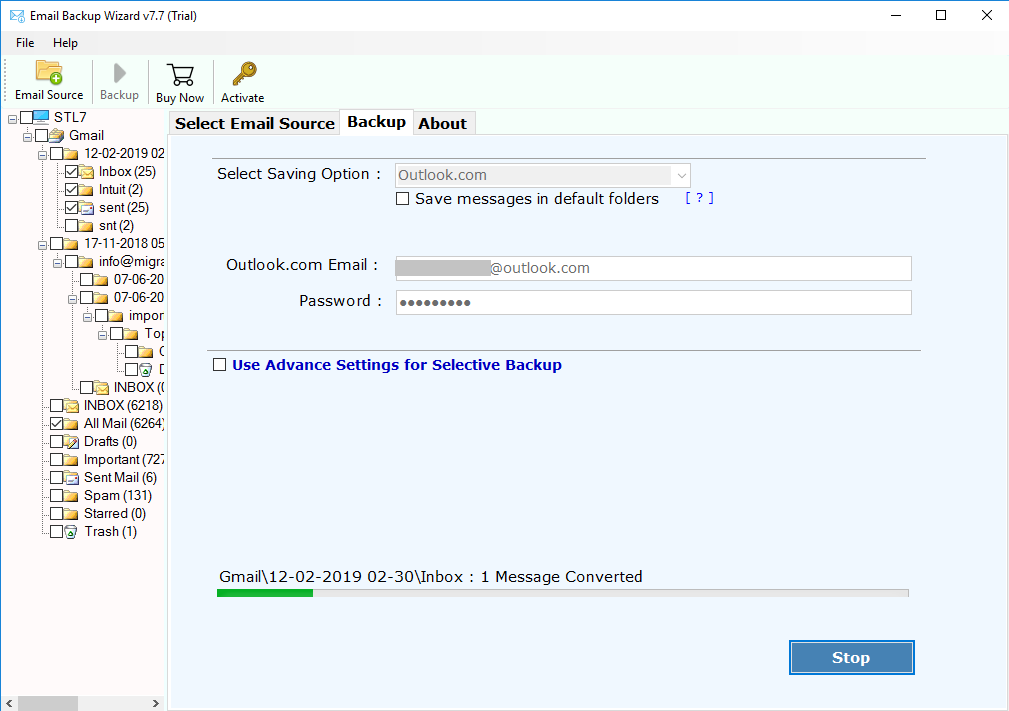Viewport: 1009px width, 711px height.
Task: Check the Trash (1) checkbox
Action: pyautogui.click(x=56, y=531)
